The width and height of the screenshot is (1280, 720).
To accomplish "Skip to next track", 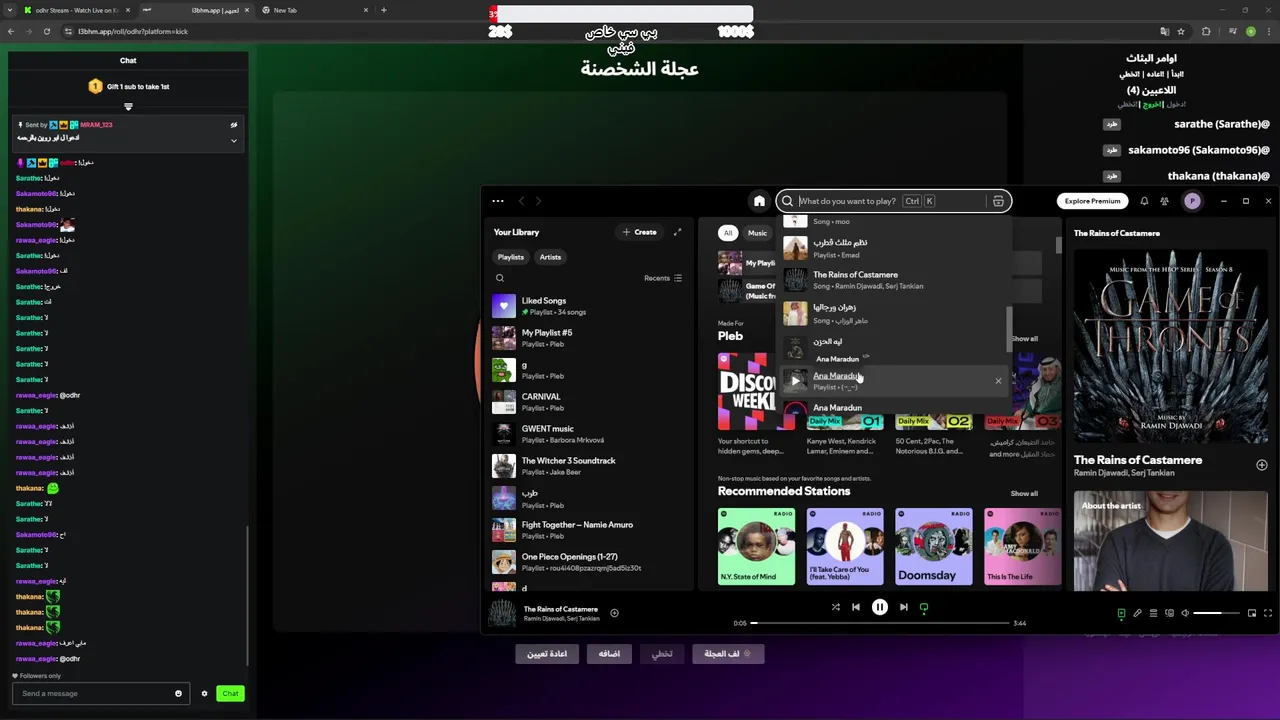I will click(904, 607).
